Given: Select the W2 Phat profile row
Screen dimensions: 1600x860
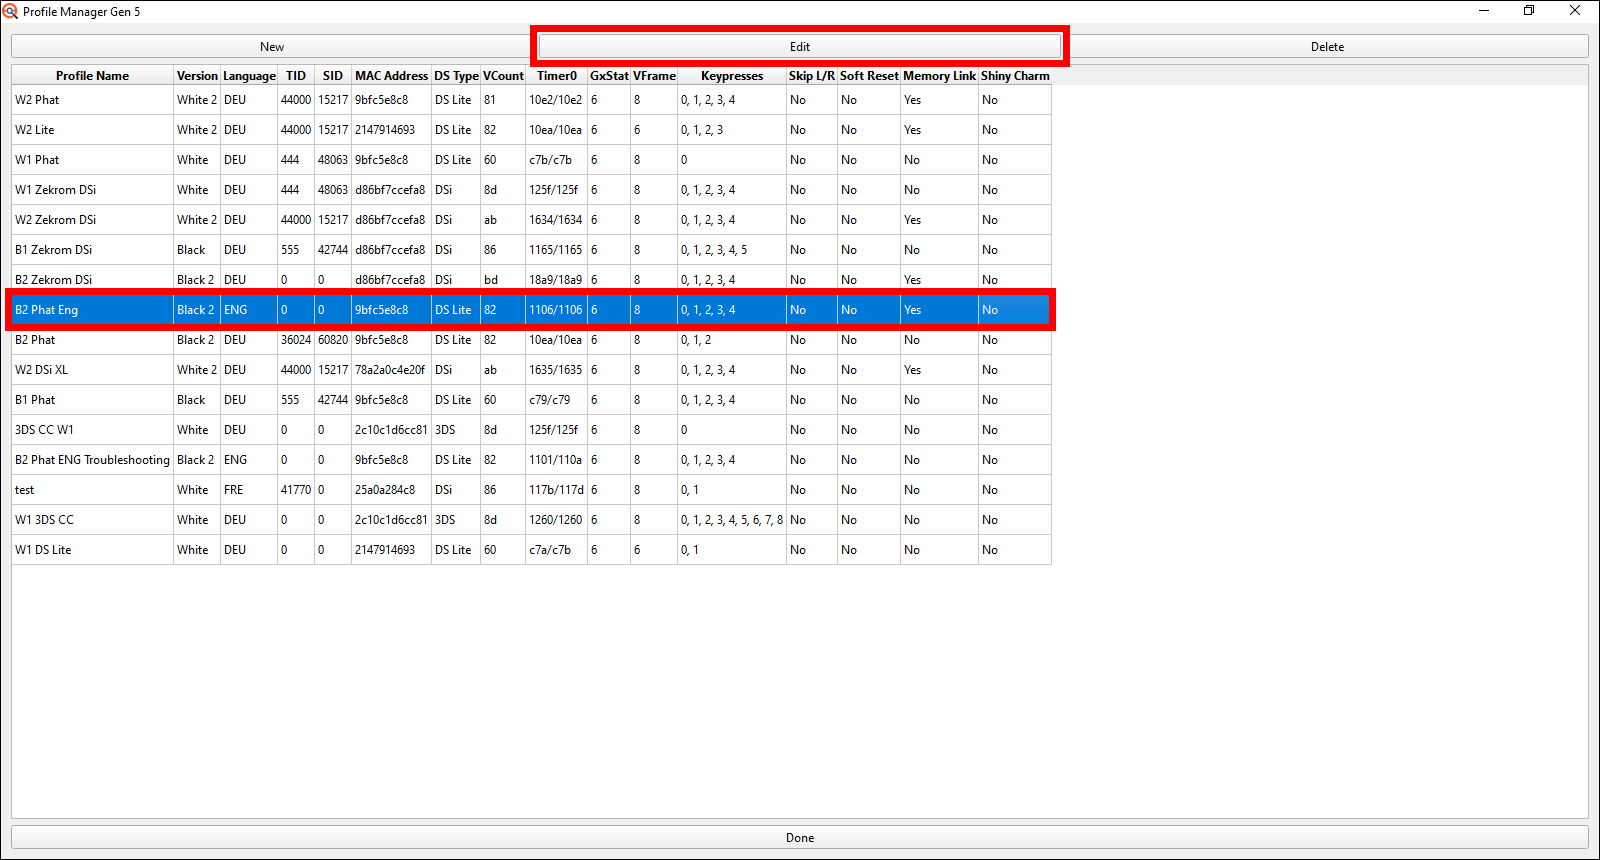Looking at the screenshot, I should (x=37, y=100).
